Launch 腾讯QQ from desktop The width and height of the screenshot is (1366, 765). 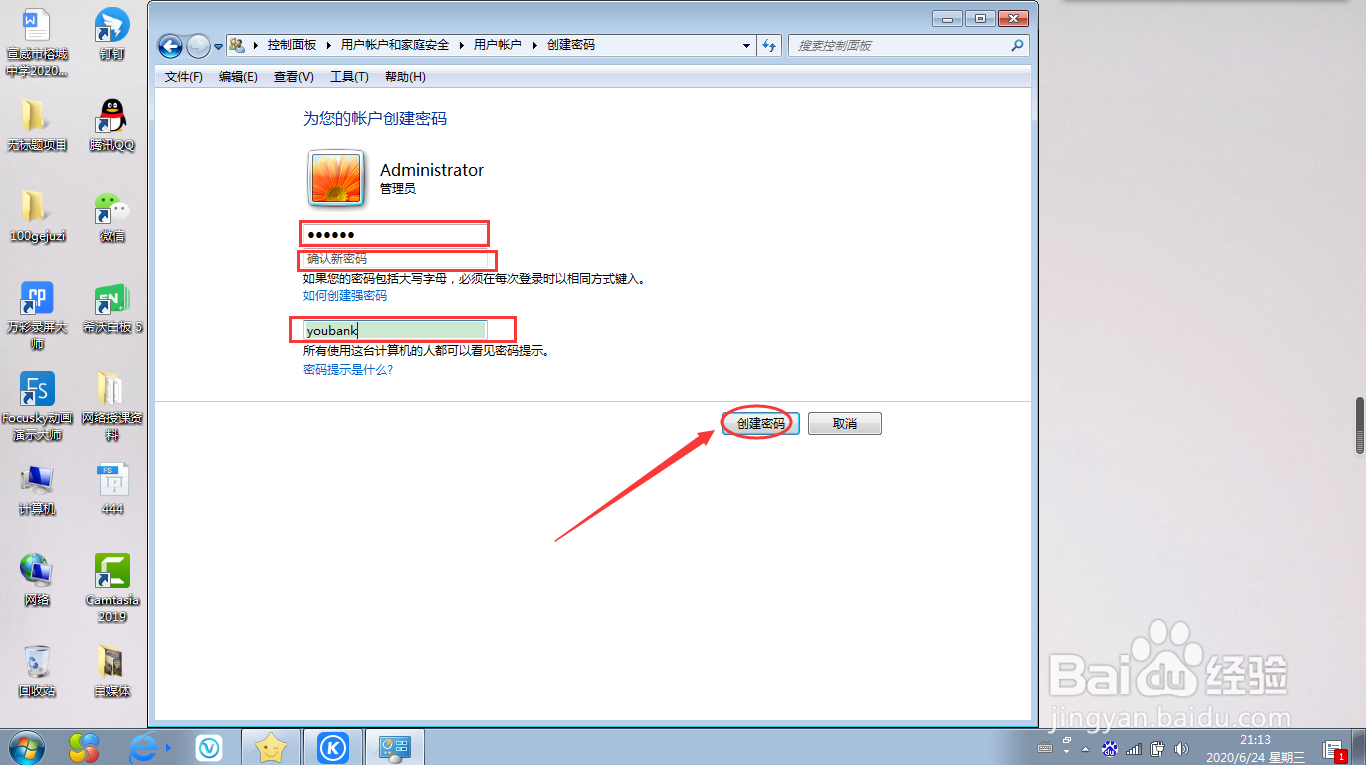(112, 126)
